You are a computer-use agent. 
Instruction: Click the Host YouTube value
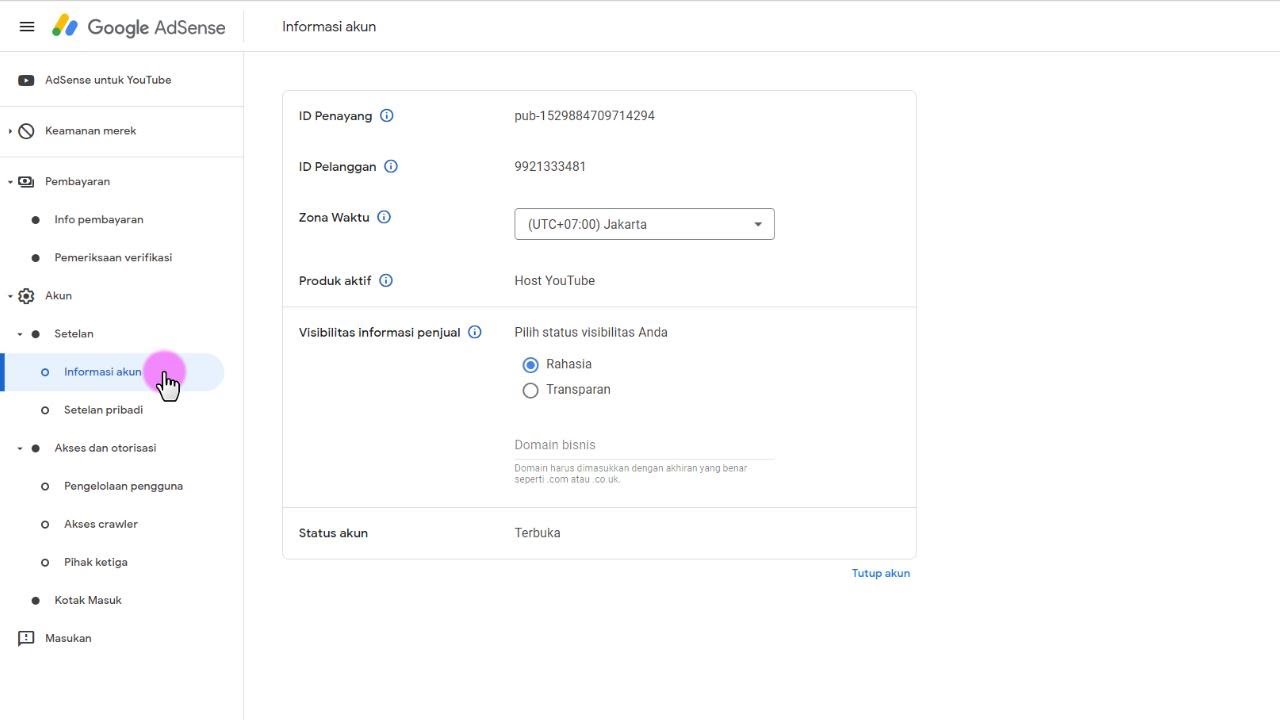554,281
